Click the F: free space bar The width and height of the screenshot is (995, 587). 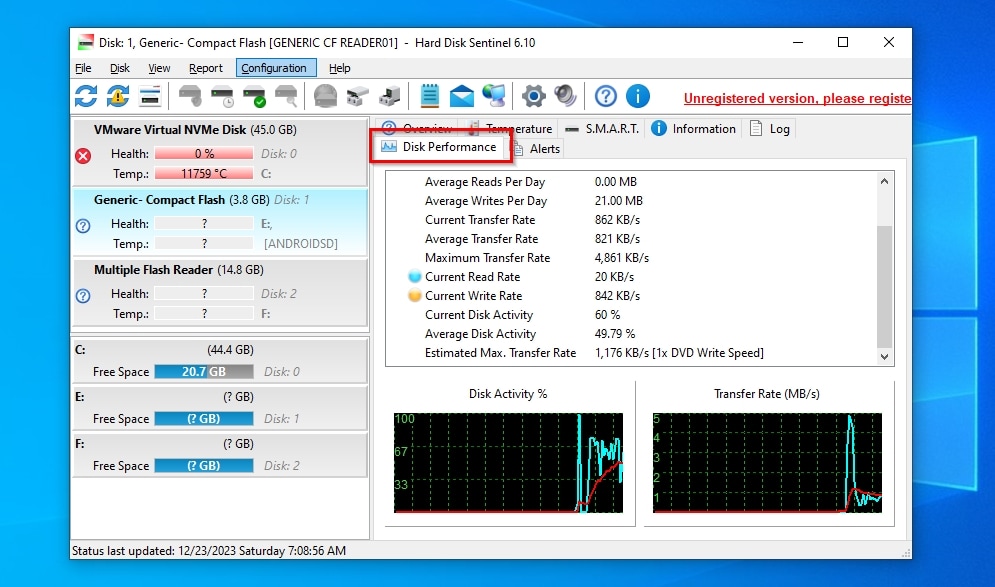pos(204,466)
